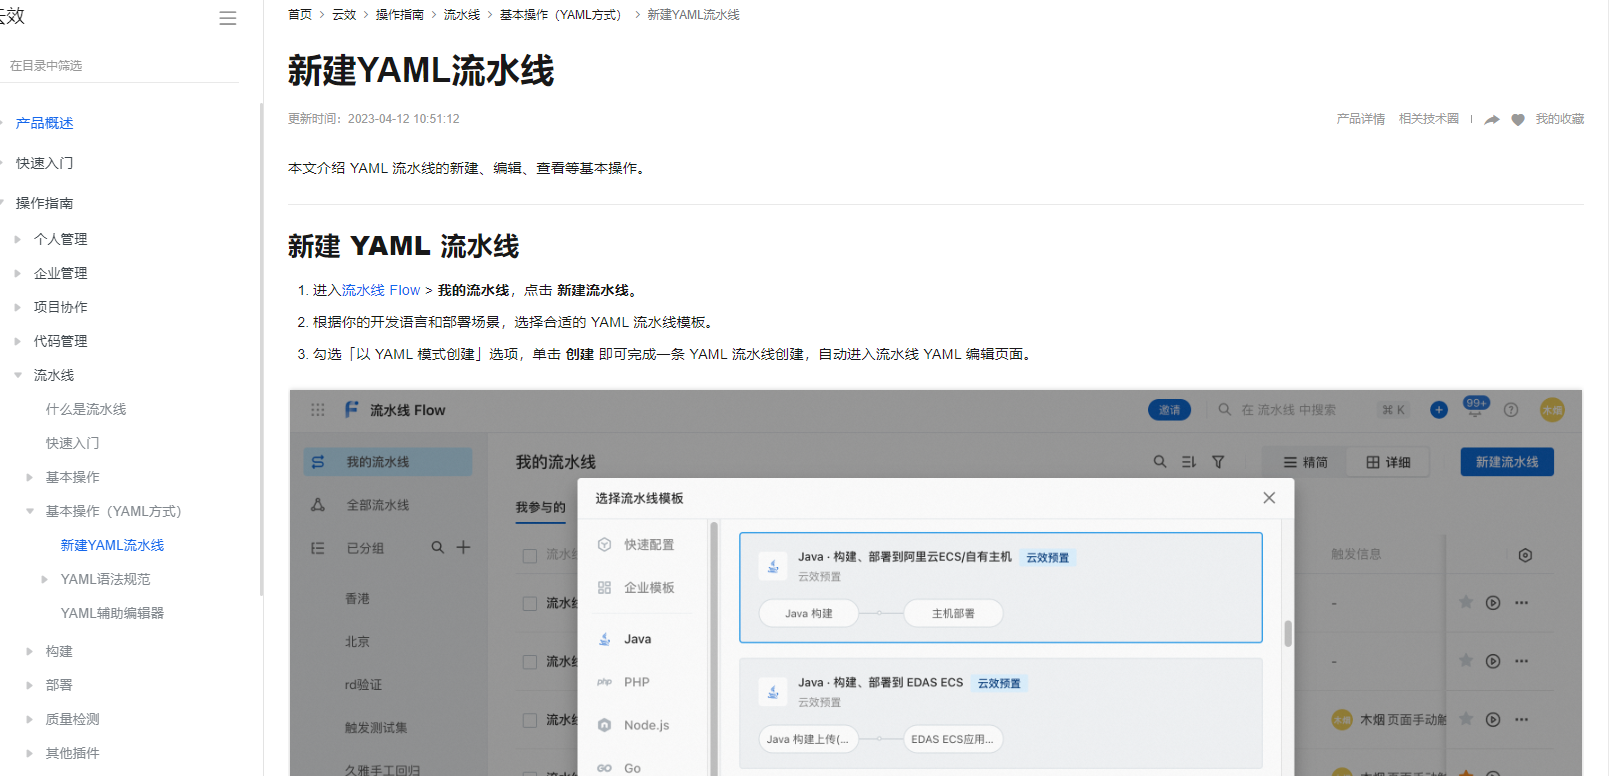Open the 相关技术圈 link

[1429, 119]
